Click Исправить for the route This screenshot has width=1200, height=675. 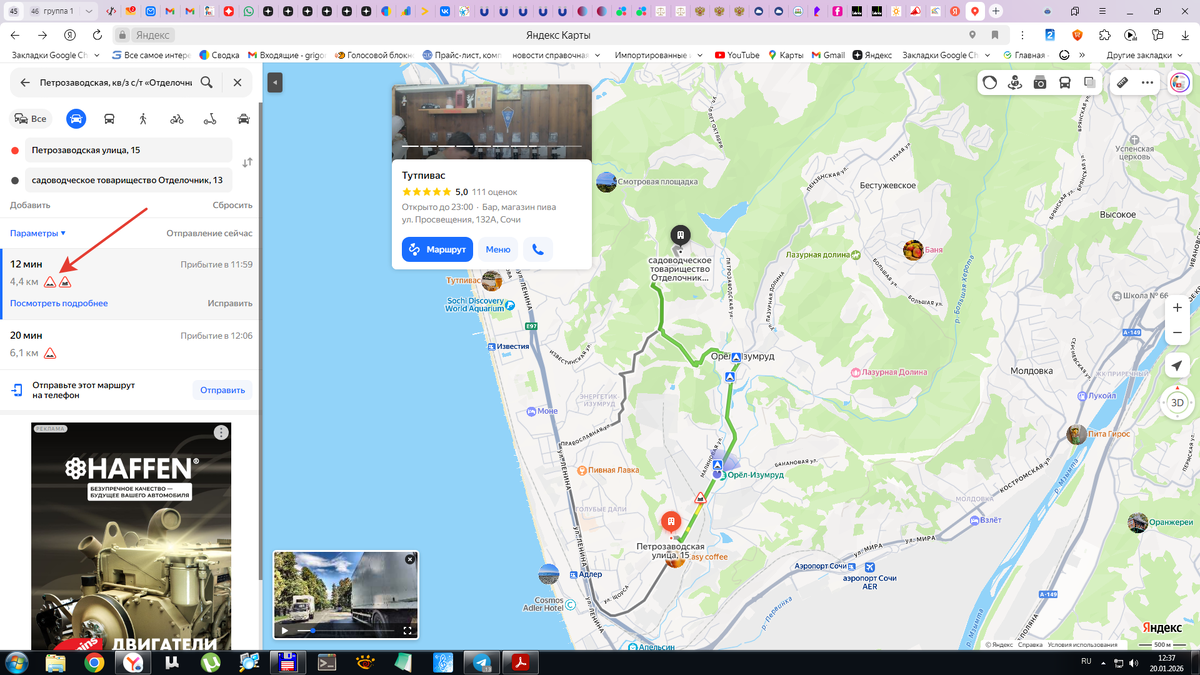pos(230,303)
